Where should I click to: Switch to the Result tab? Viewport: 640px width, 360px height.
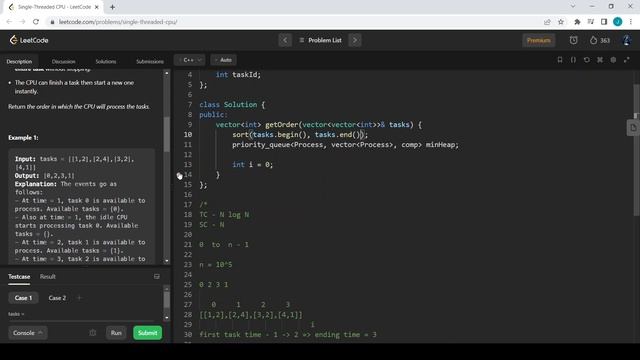coord(48,277)
